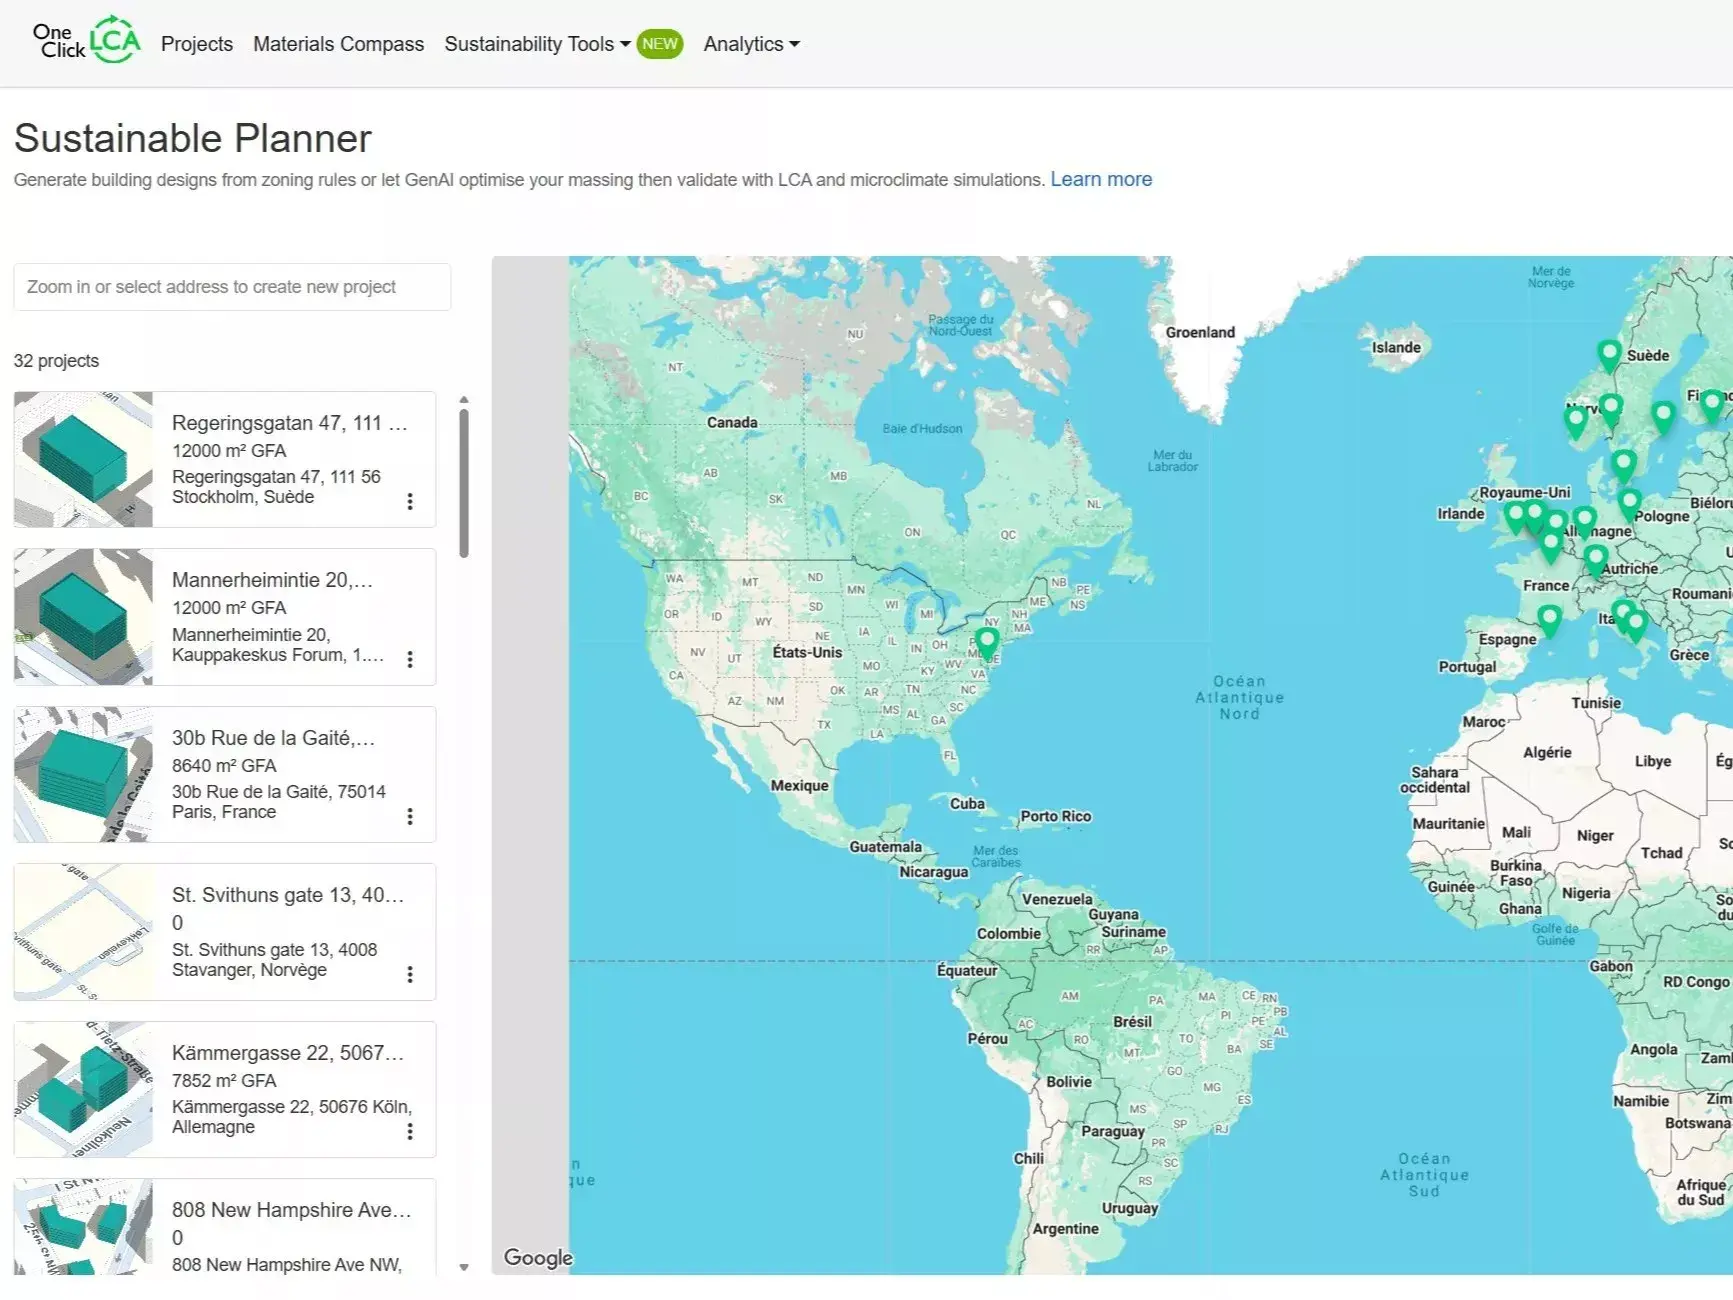The height and width of the screenshot is (1300, 1733).
Task: Go to Materials Compass
Action: 338,44
